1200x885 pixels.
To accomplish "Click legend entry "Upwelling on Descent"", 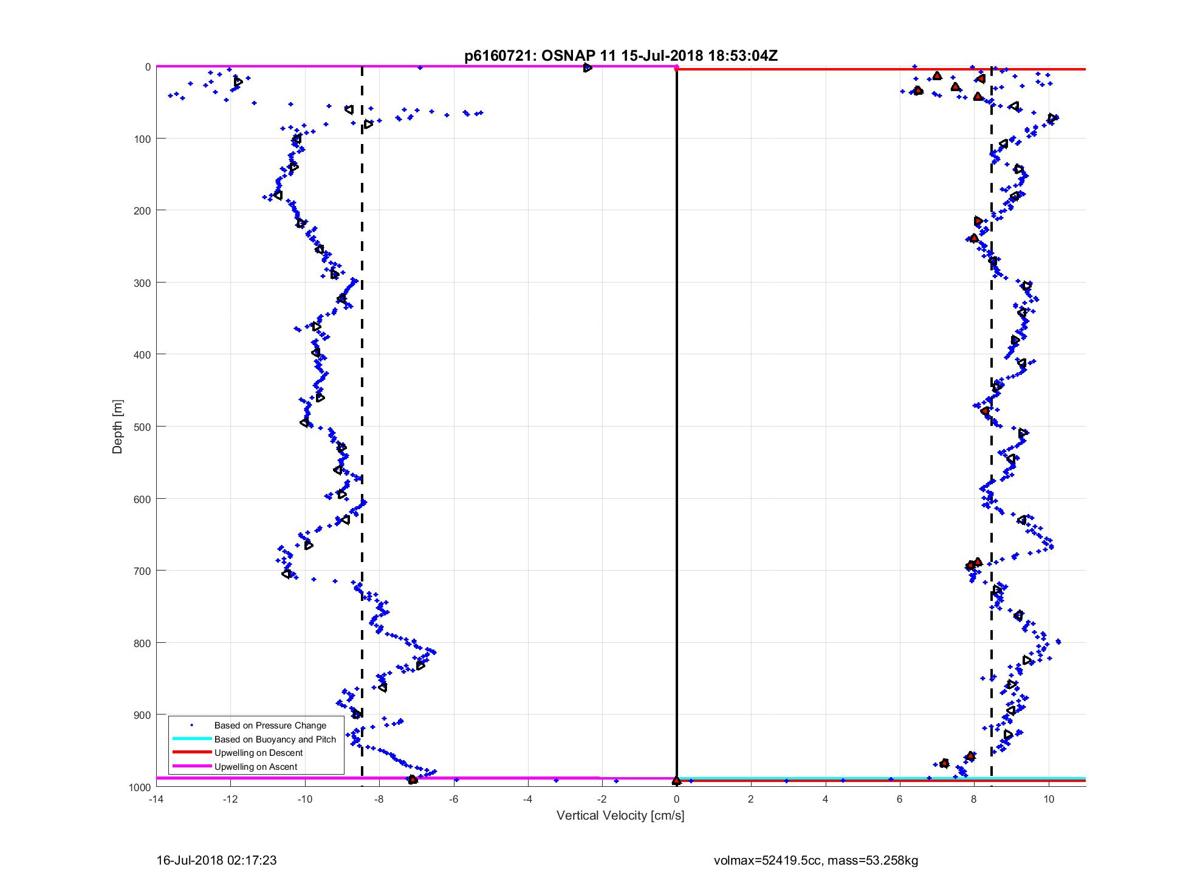I will pyautogui.click(x=258, y=752).
